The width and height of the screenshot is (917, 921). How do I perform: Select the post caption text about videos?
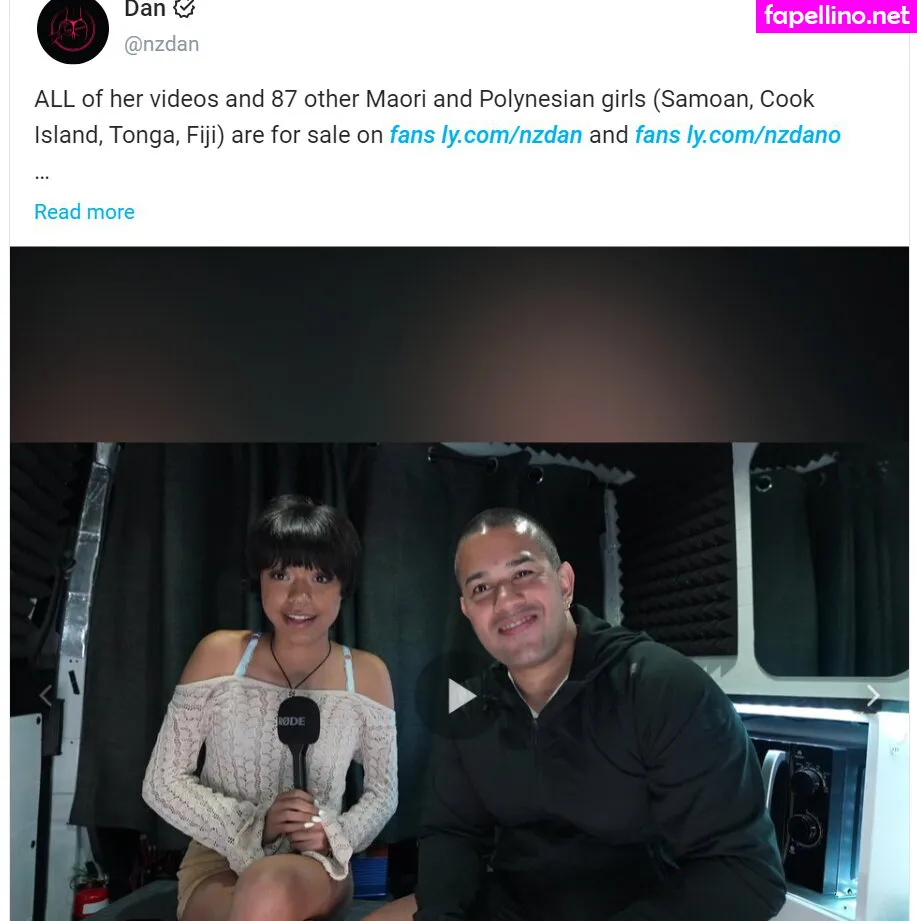click(438, 117)
